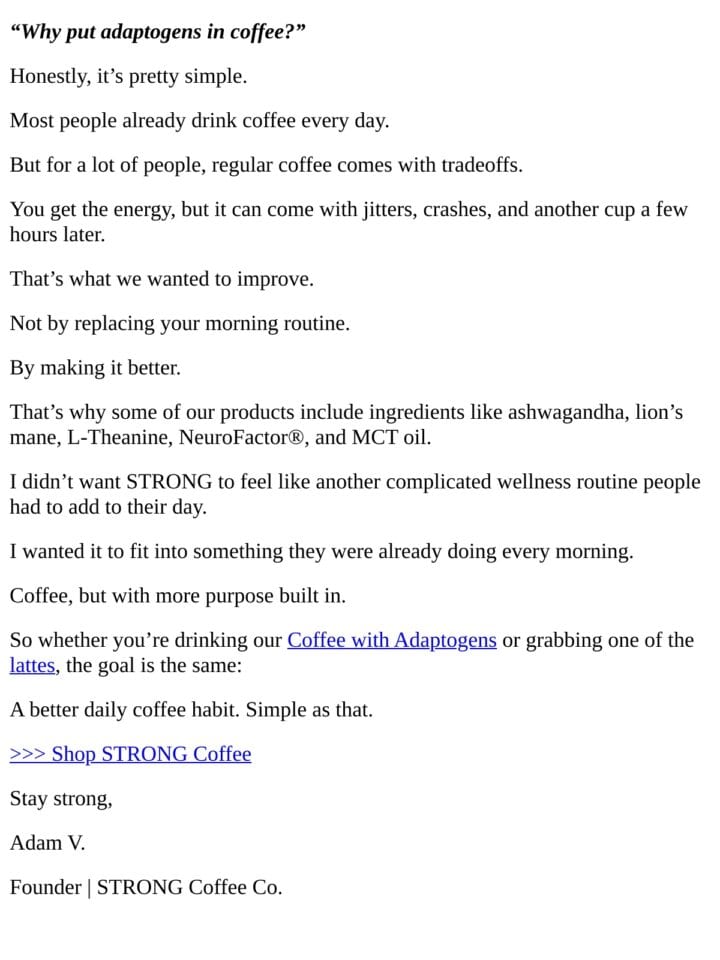This screenshot has width=720, height=960.
Task: Click the NeuroFactor® ingredient text
Action: pos(241,437)
